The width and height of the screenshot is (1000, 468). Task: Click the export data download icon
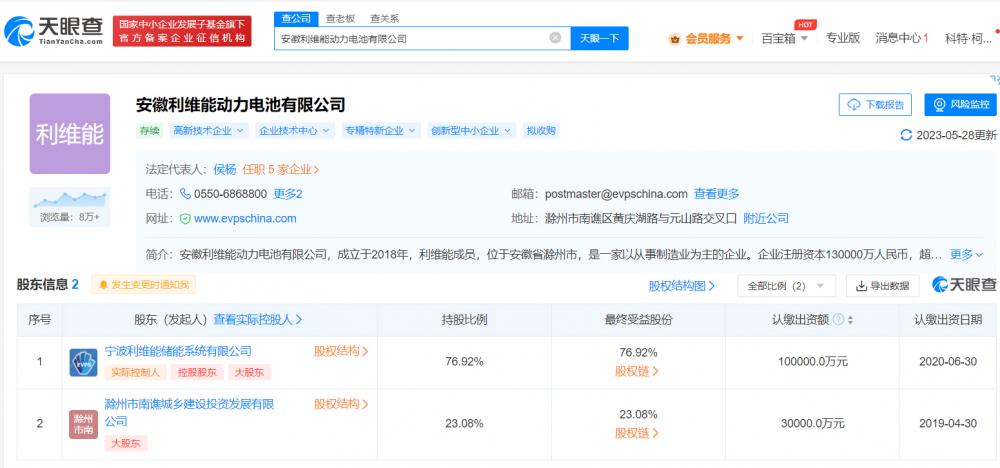point(861,286)
